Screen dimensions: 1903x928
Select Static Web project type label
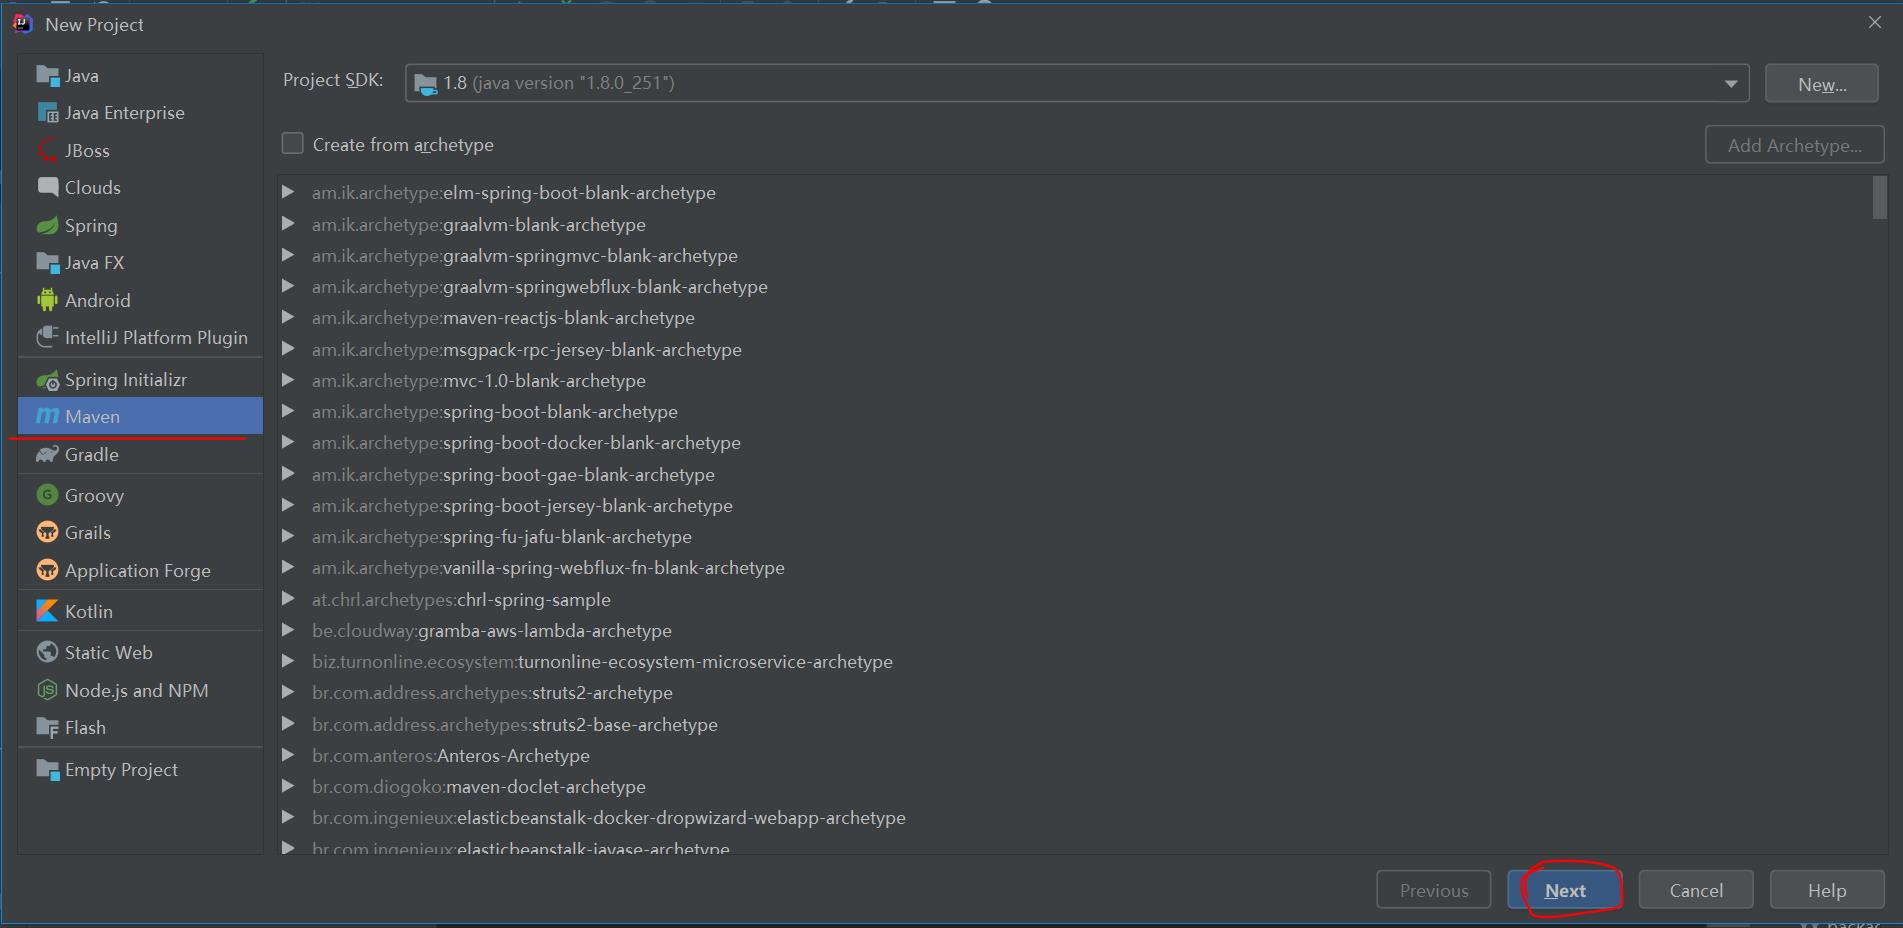pos(109,653)
